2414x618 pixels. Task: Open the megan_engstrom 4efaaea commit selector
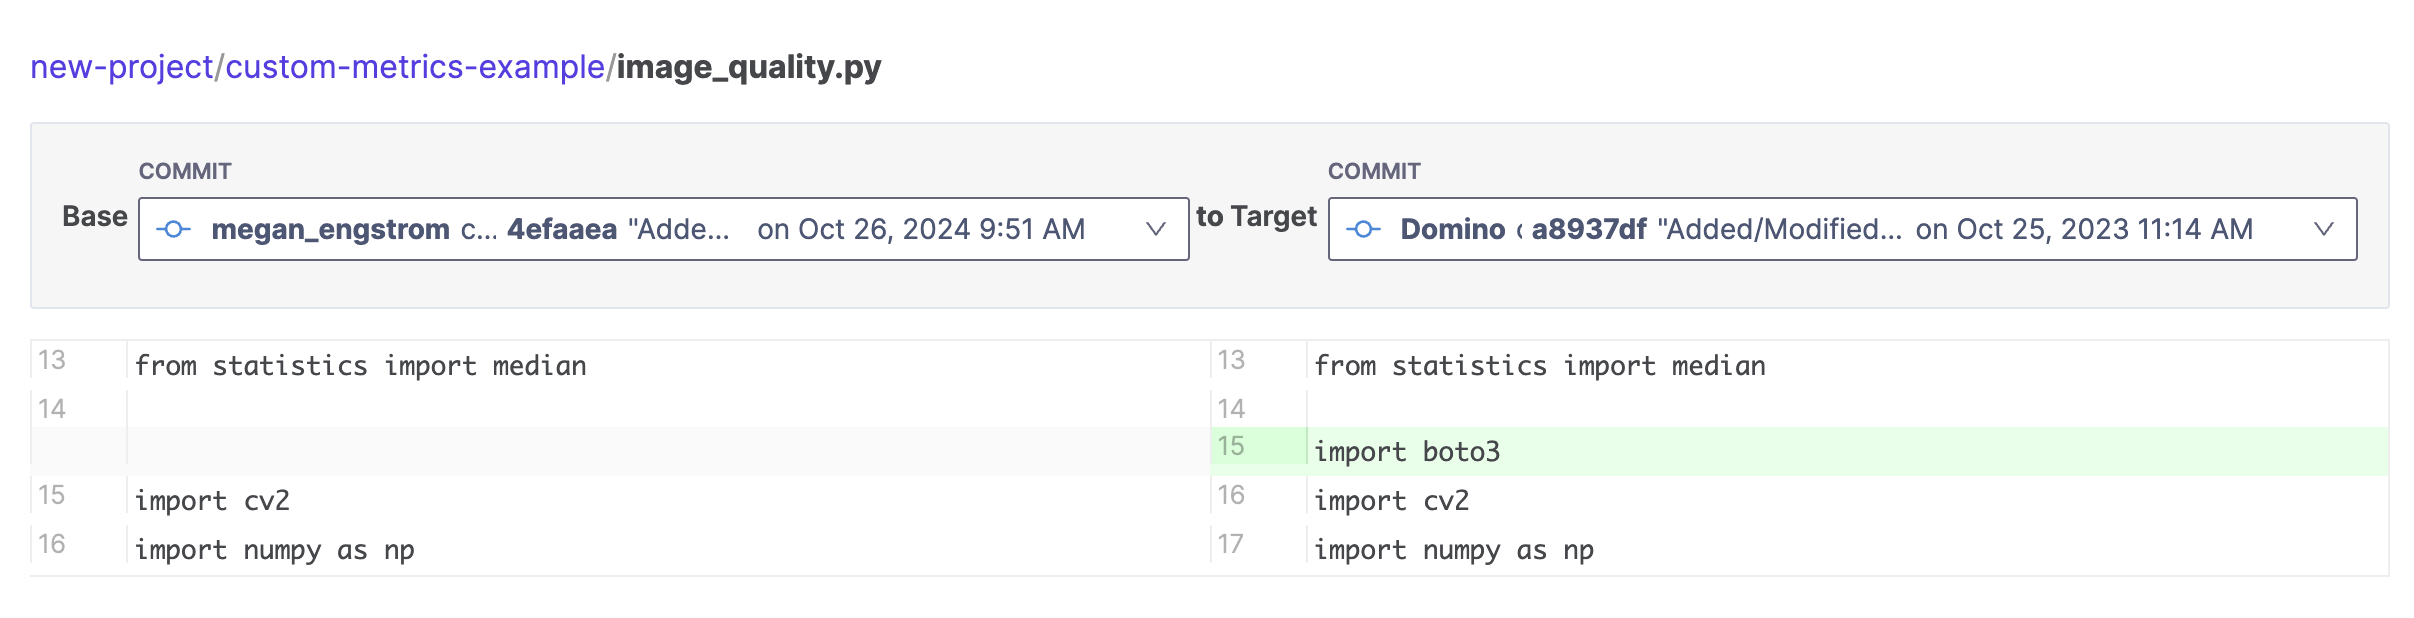[663, 229]
